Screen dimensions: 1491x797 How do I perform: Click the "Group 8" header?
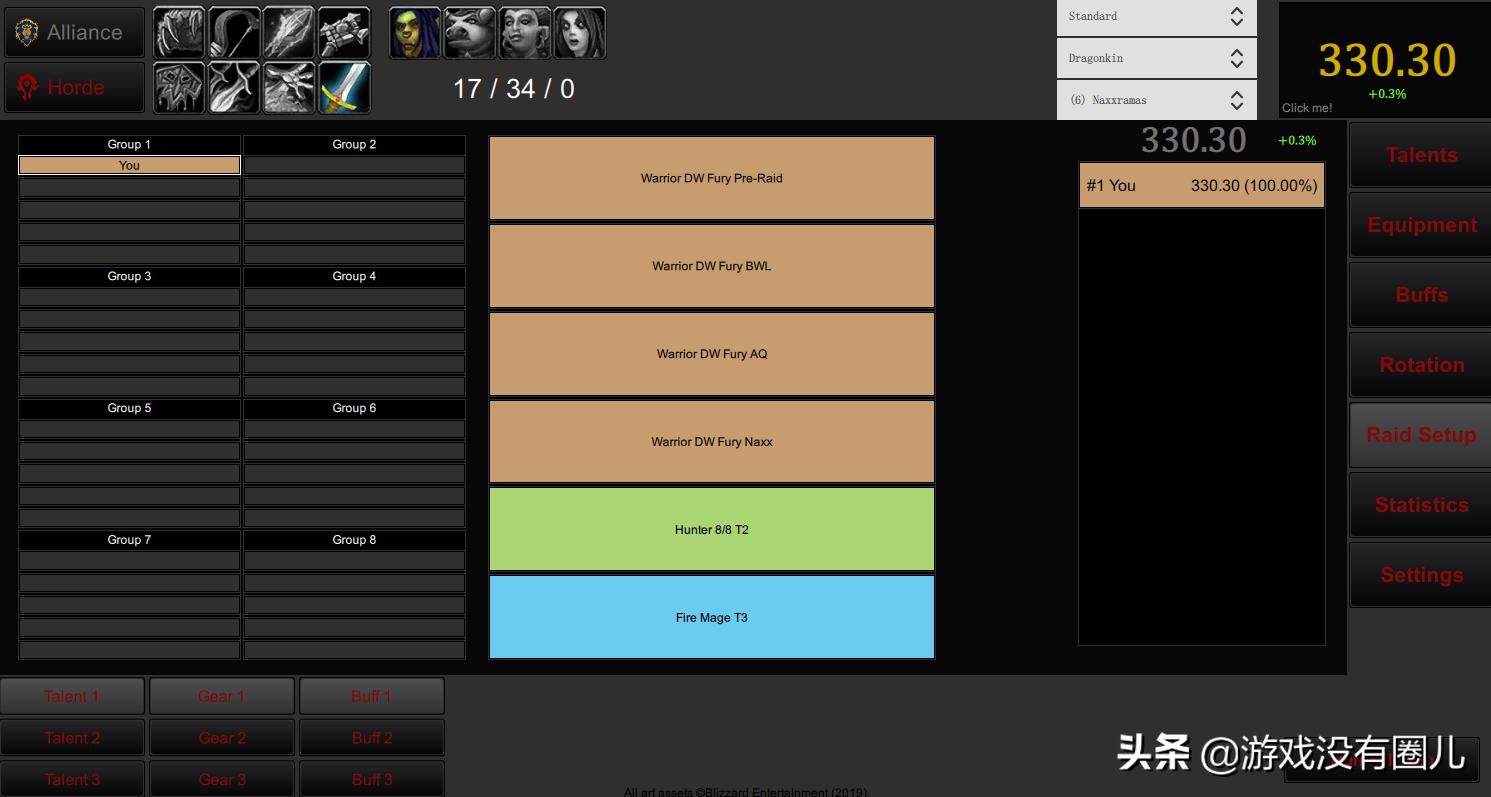(355, 540)
